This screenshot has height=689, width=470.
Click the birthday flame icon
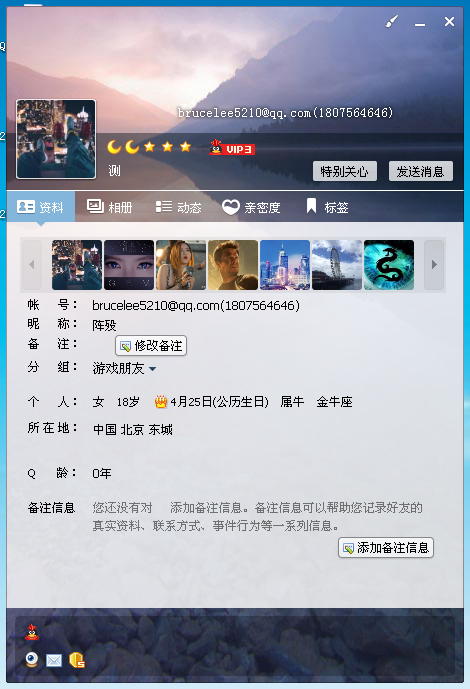[161, 402]
